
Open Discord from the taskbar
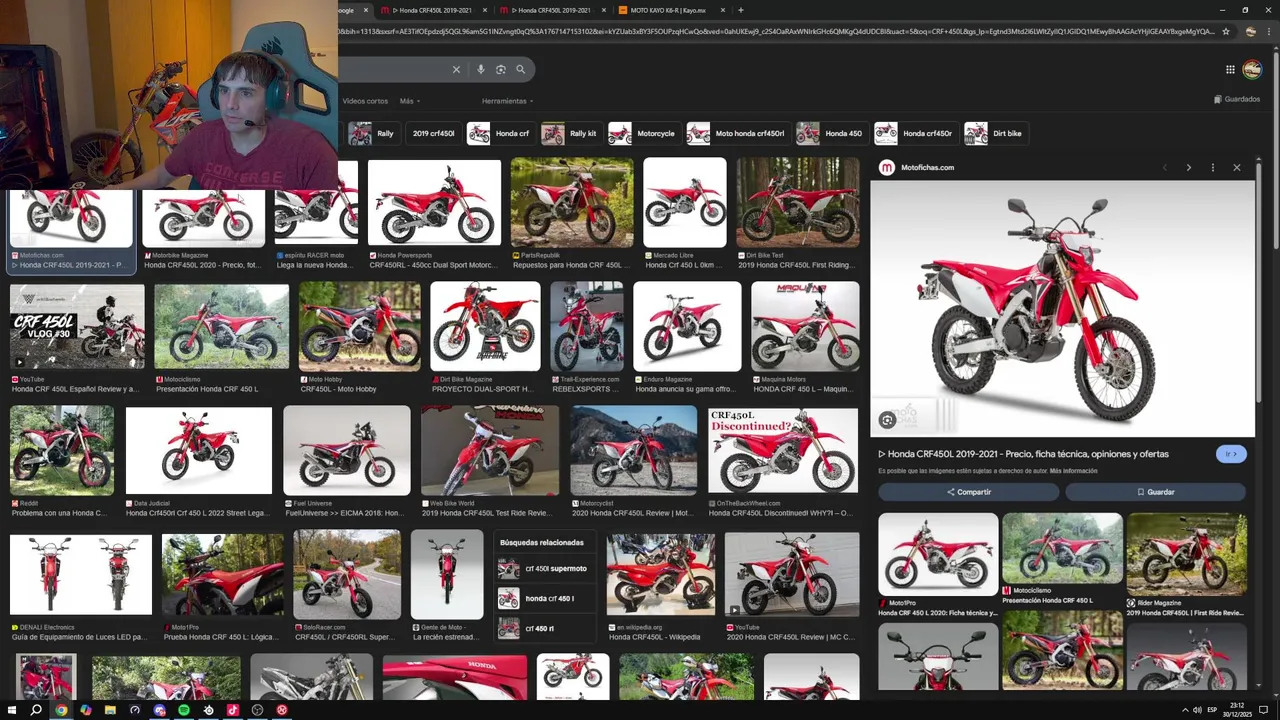click(160, 710)
